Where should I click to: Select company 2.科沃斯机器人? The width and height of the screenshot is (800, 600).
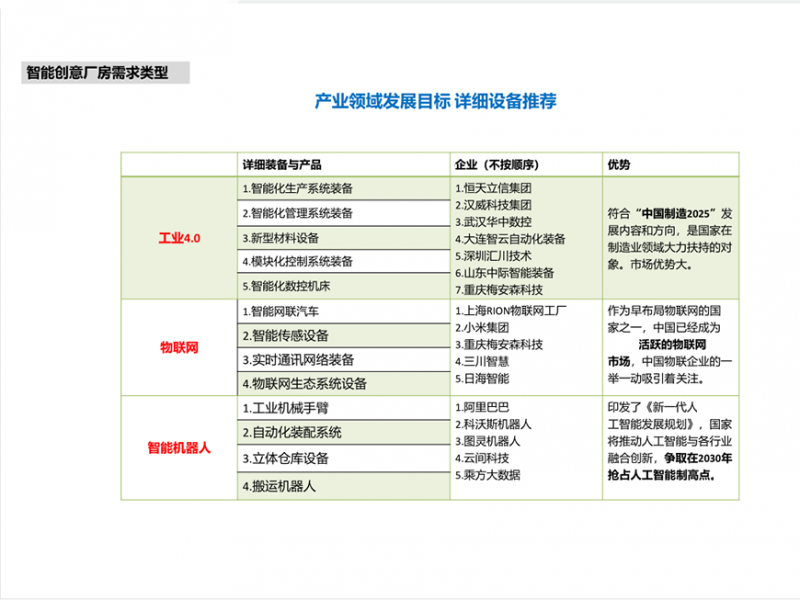coord(493,424)
